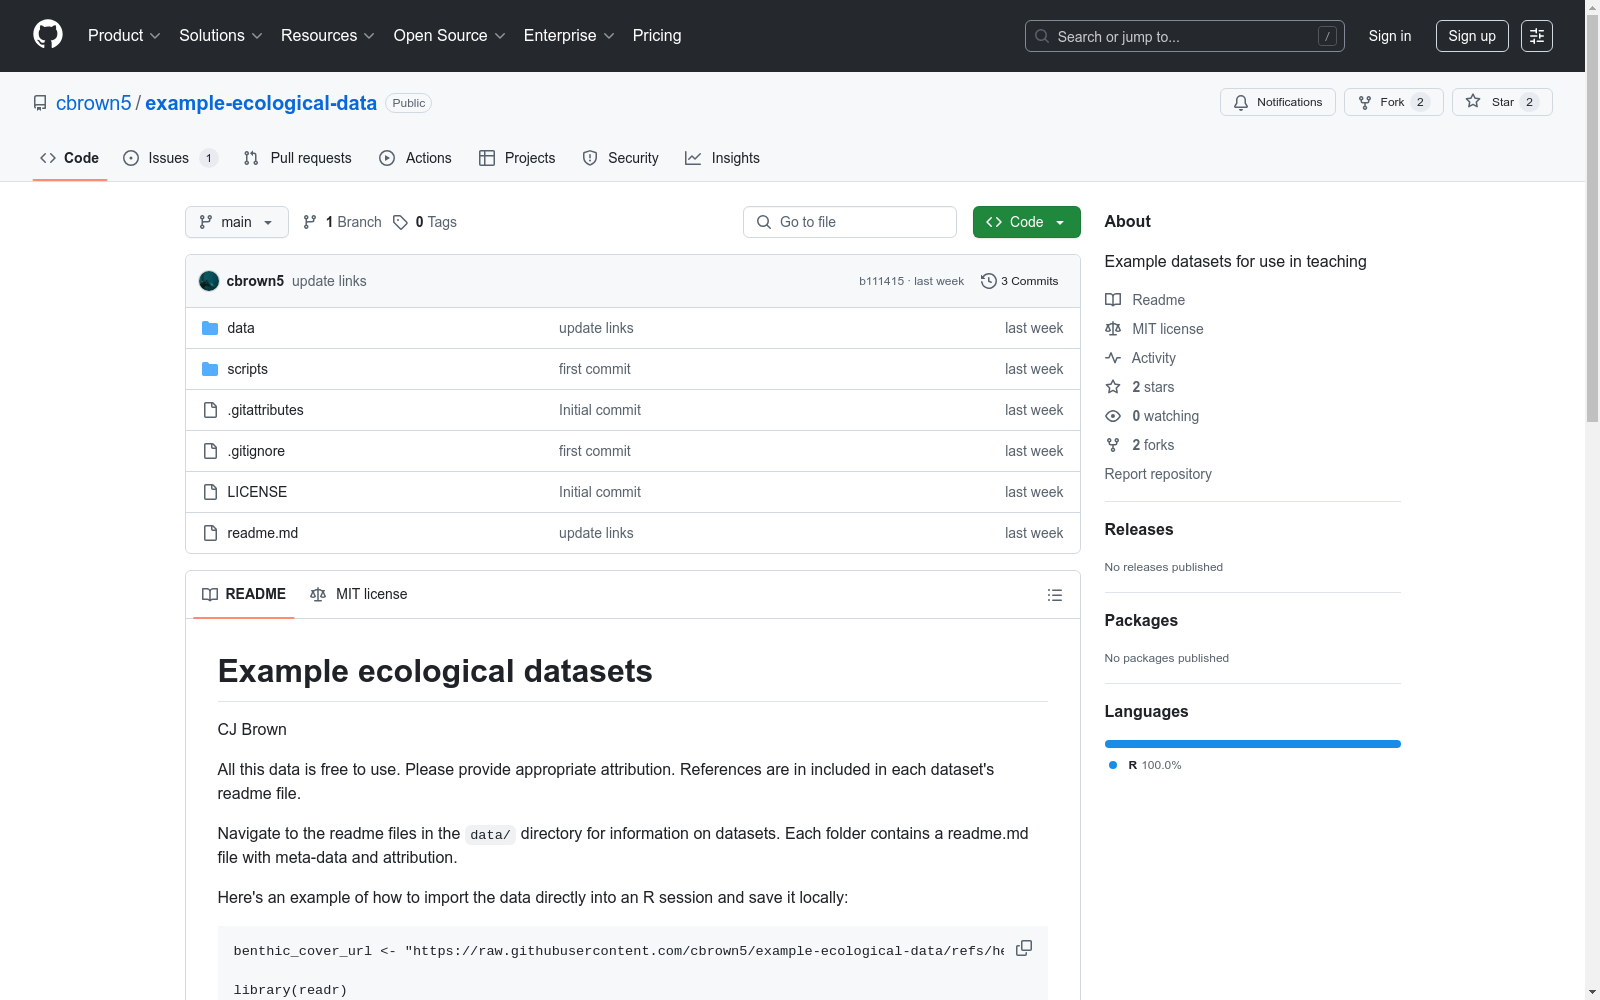Open the Issues tab
The height and width of the screenshot is (1000, 1600).
pyautogui.click(x=170, y=158)
